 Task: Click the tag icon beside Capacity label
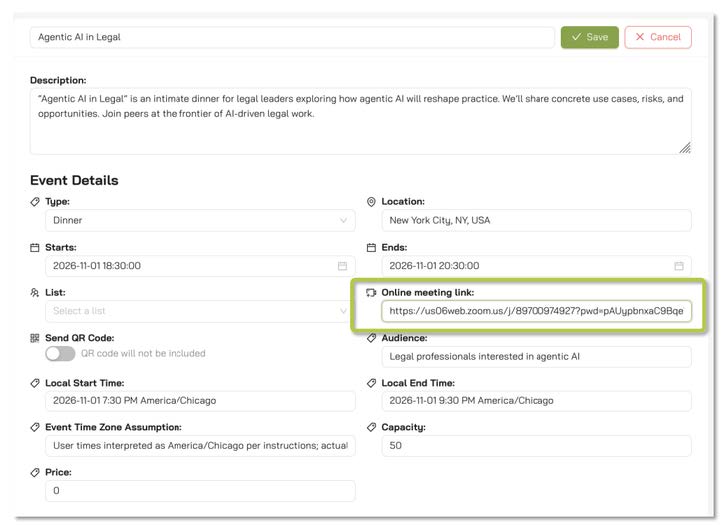371,427
